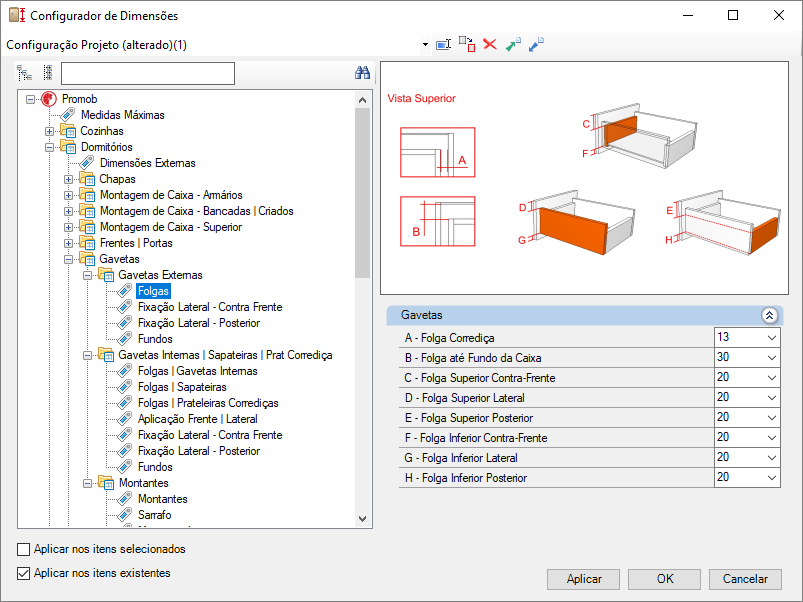This screenshot has height=602, width=803.
Task: Open G - Folga Inferior Lateral dropdown
Action: click(x=772, y=458)
